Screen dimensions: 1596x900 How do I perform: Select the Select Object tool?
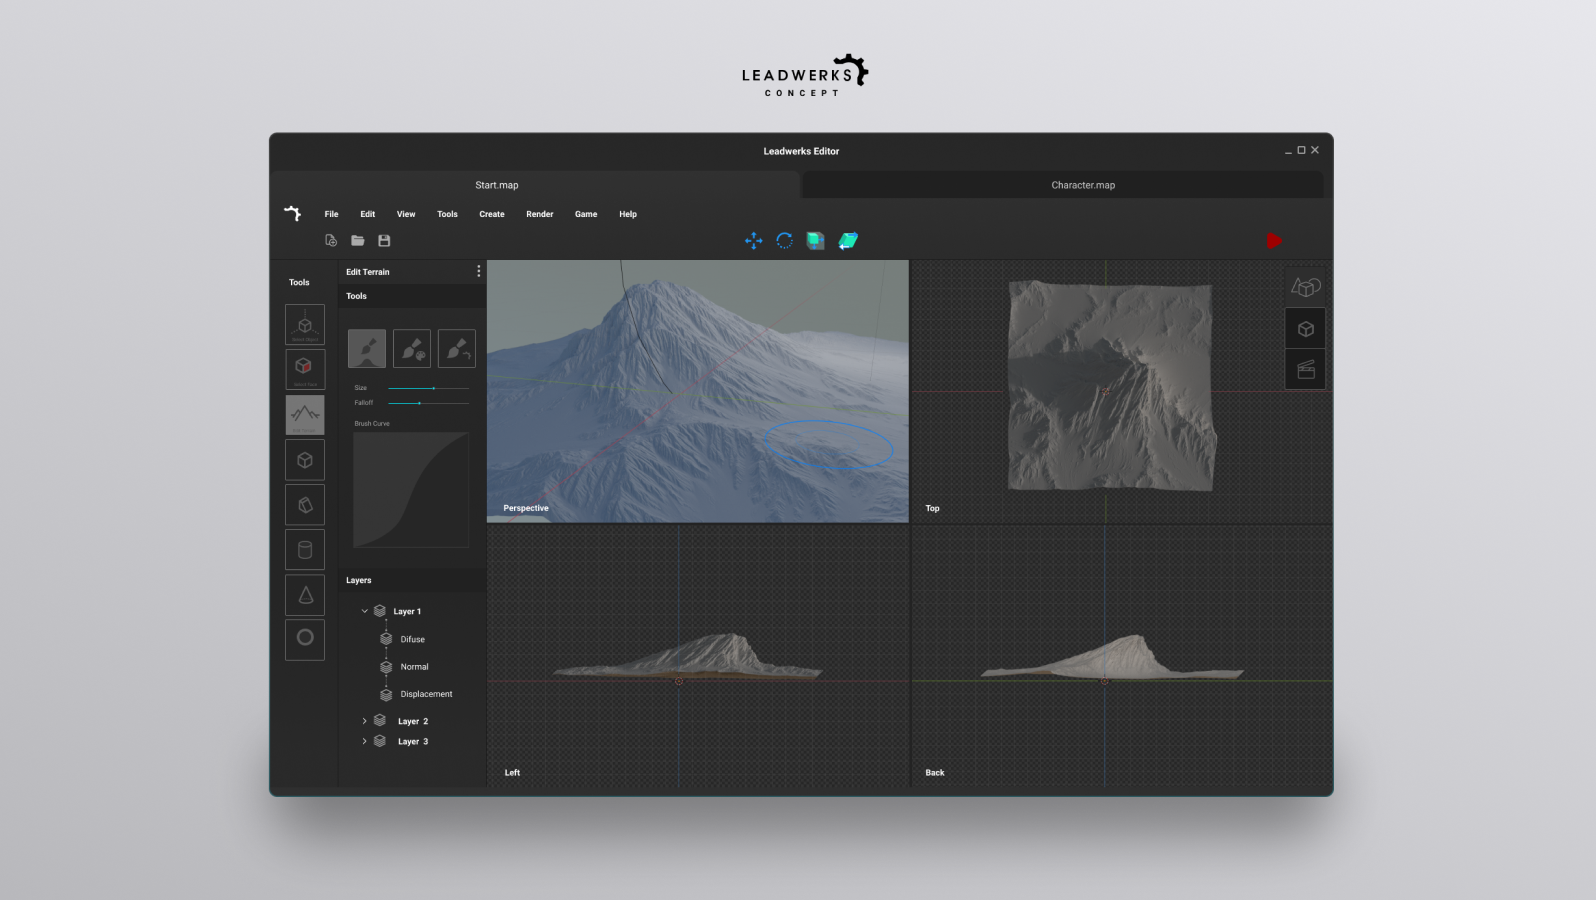point(305,325)
